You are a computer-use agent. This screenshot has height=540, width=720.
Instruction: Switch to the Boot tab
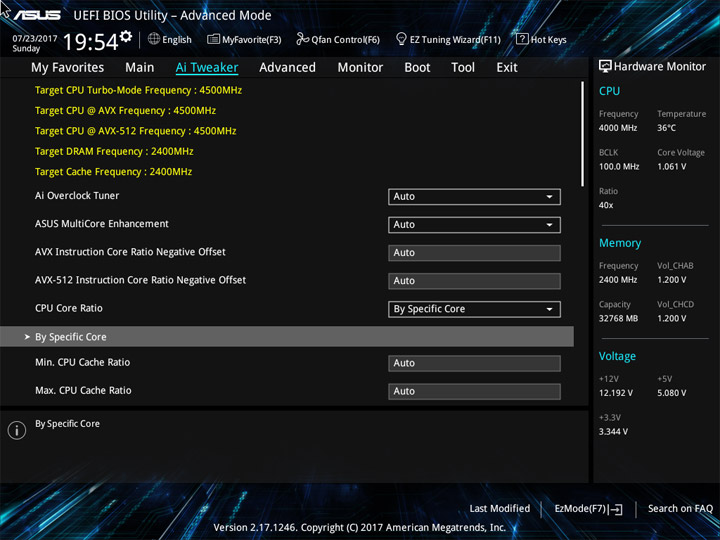pos(417,68)
